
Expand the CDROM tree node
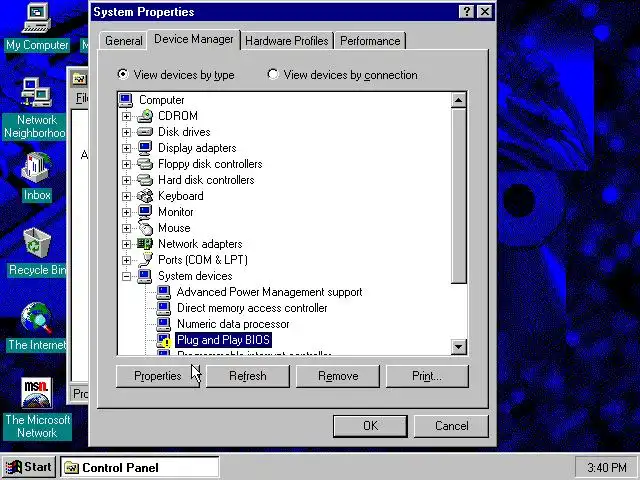[127, 116]
